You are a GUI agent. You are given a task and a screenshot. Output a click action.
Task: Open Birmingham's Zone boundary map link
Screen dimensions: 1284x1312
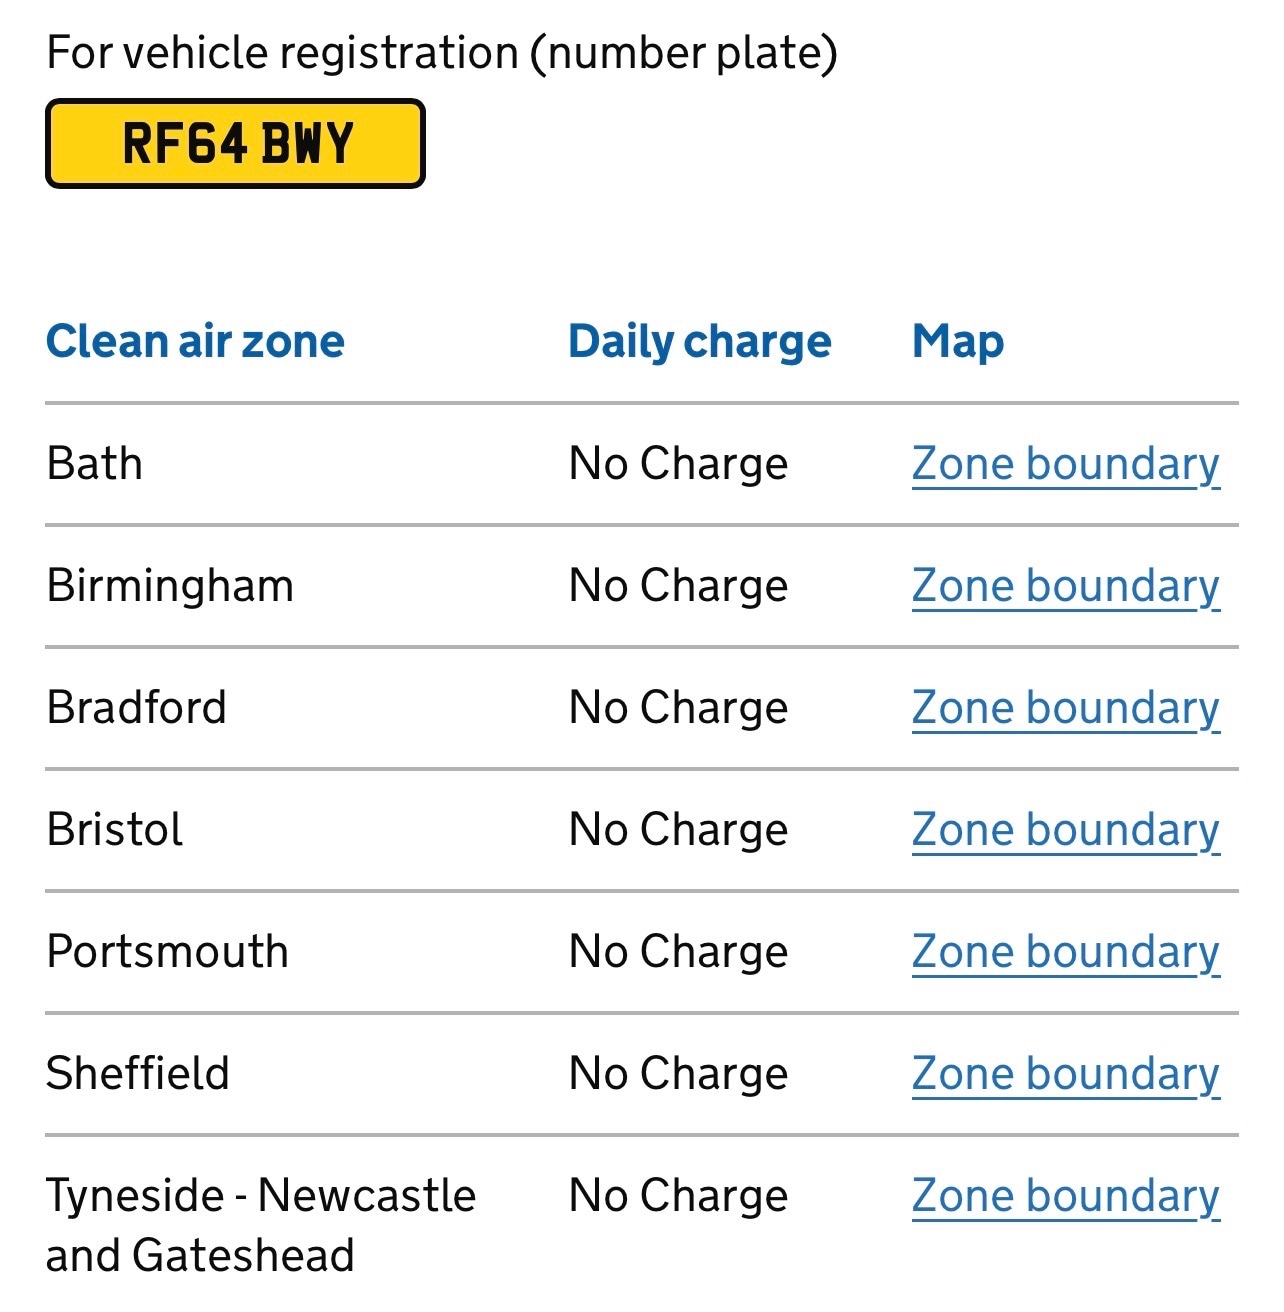pyautogui.click(x=1065, y=586)
